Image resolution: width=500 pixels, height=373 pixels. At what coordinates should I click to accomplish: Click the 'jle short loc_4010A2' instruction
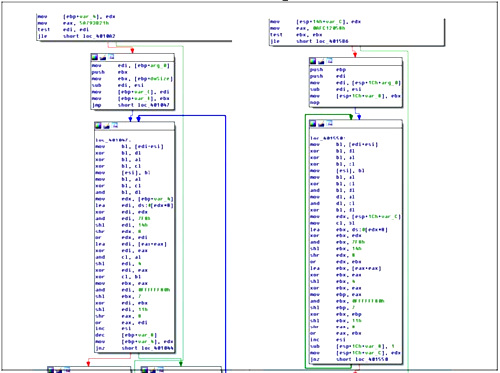77,36
